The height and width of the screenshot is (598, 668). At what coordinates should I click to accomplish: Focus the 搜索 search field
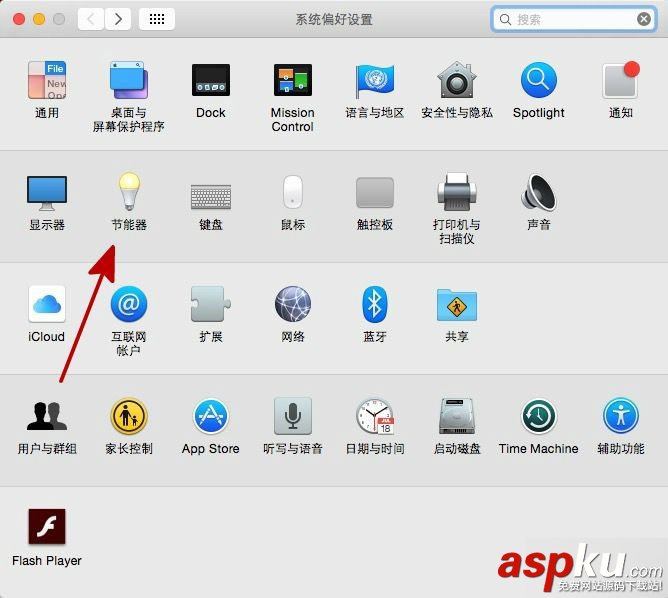[574, 19]
